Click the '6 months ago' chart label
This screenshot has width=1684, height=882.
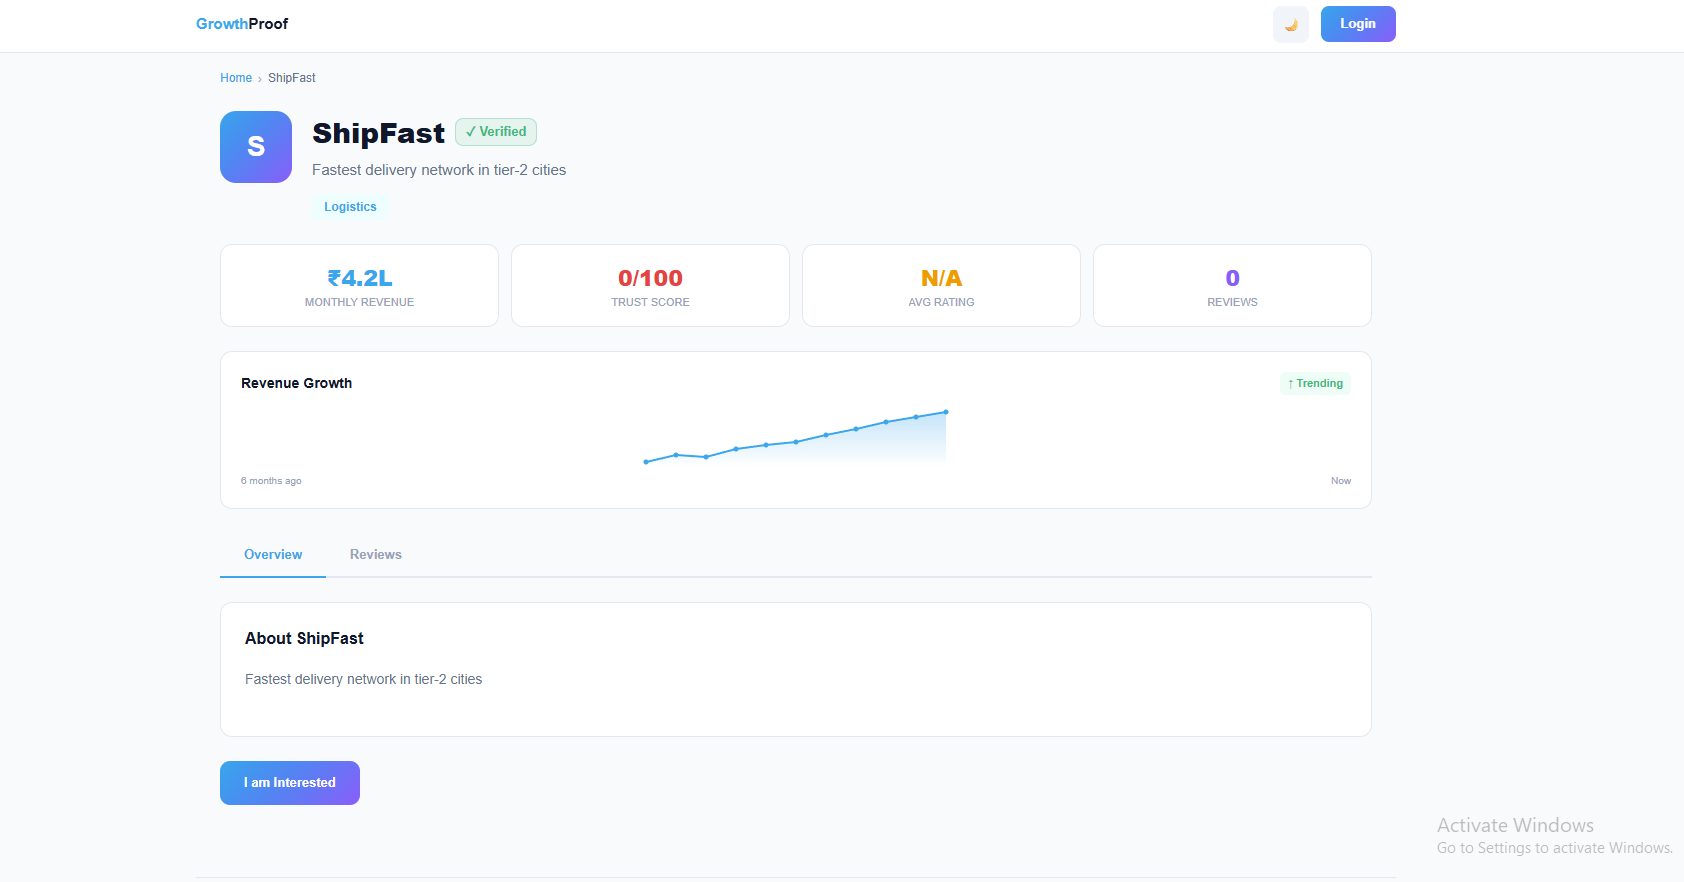click(x=271, y=481)
